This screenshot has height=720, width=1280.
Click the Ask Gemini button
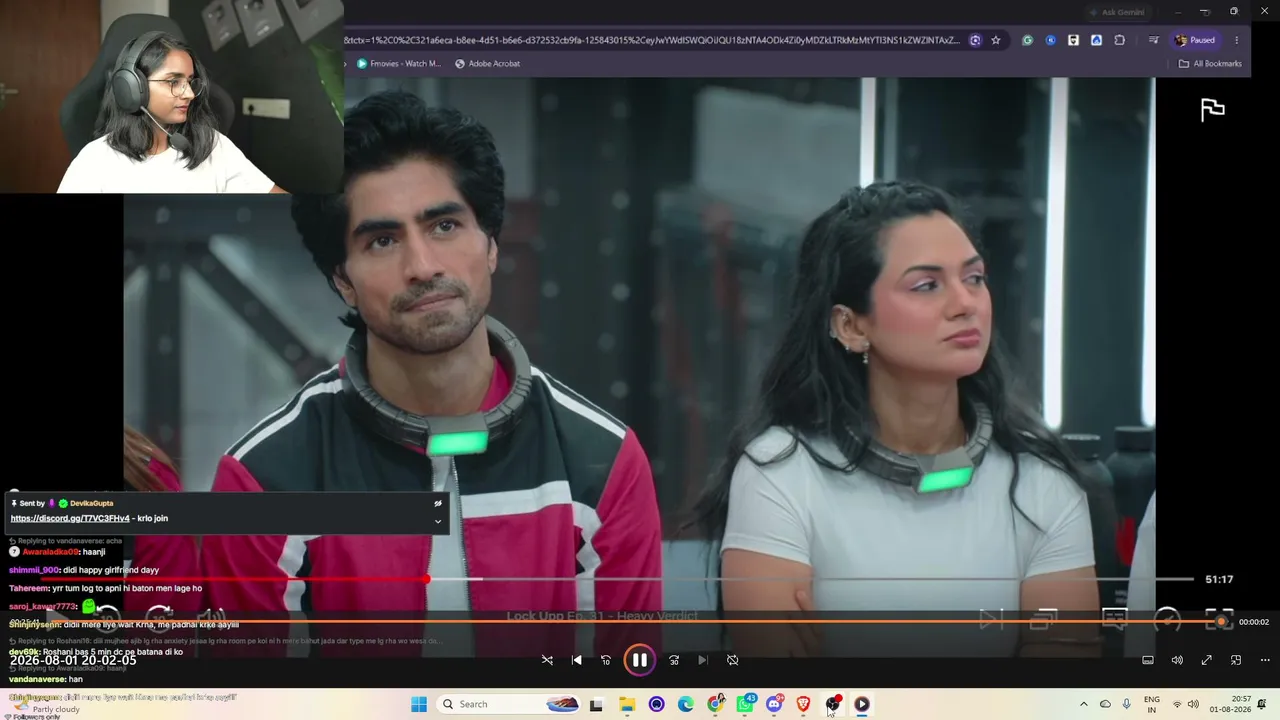[1117, 12]
